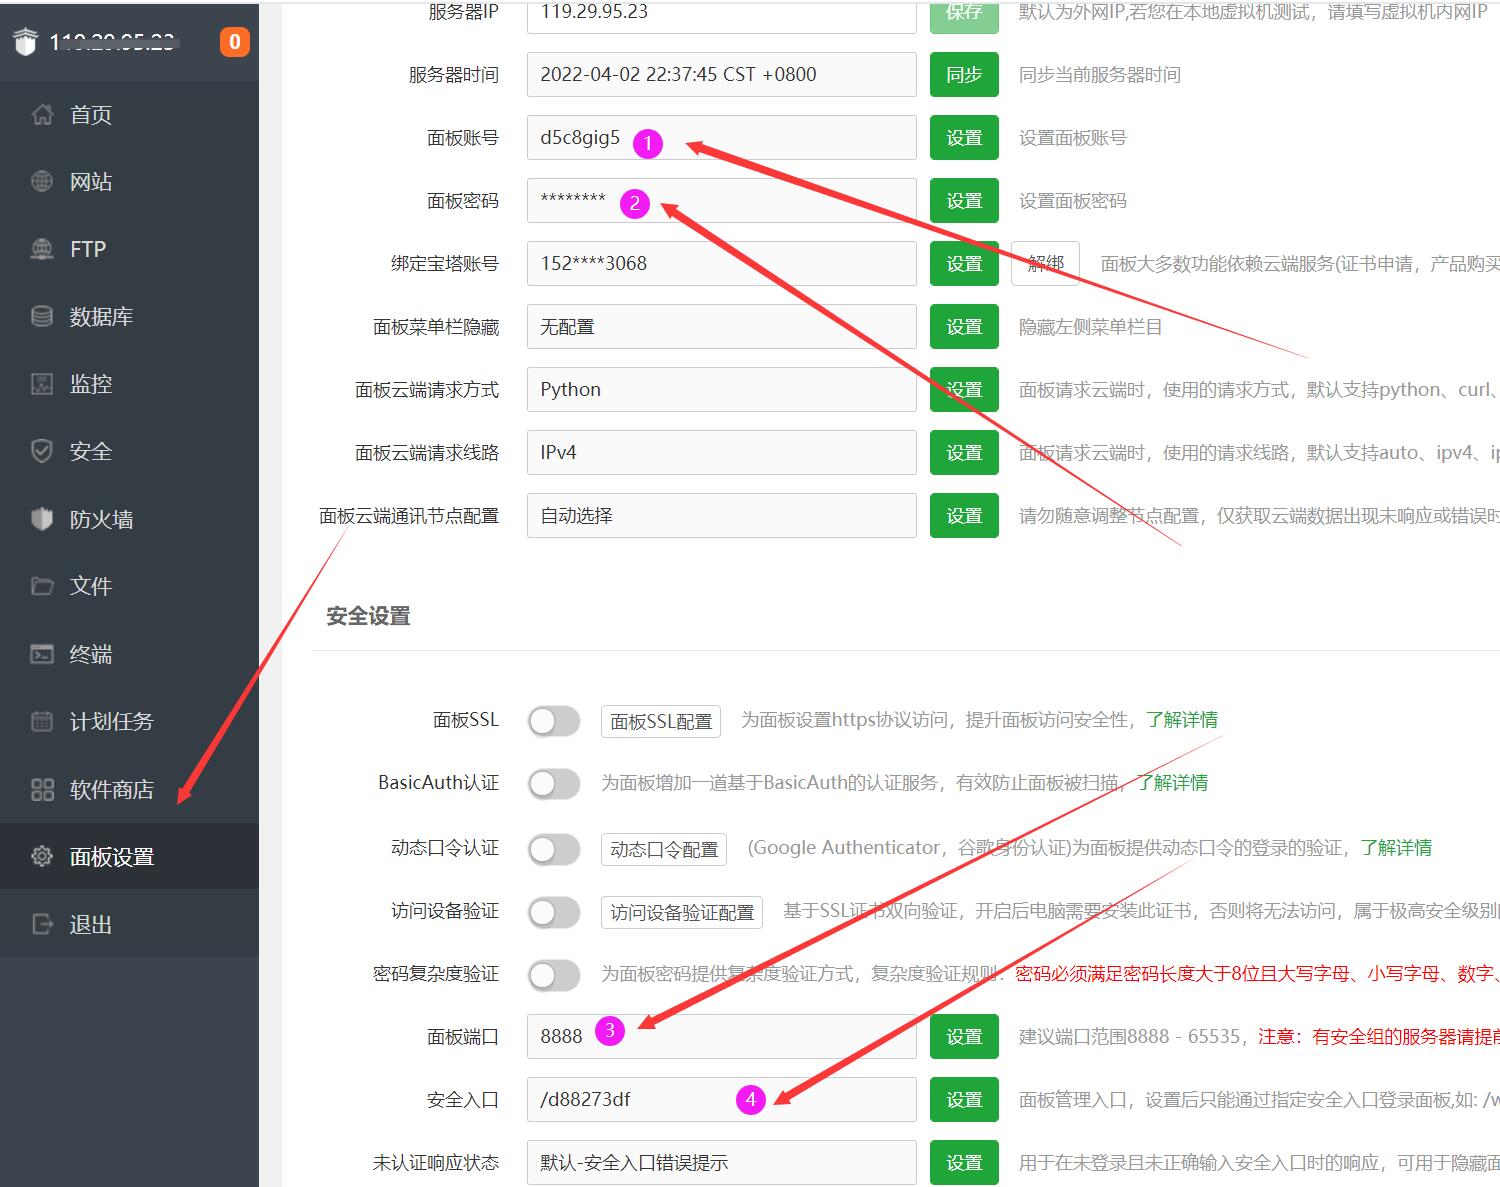The width and height of the screenshot is (1500, 1187).
Task: Click the 安全入口 field /d88273df
Action: 722,1100
